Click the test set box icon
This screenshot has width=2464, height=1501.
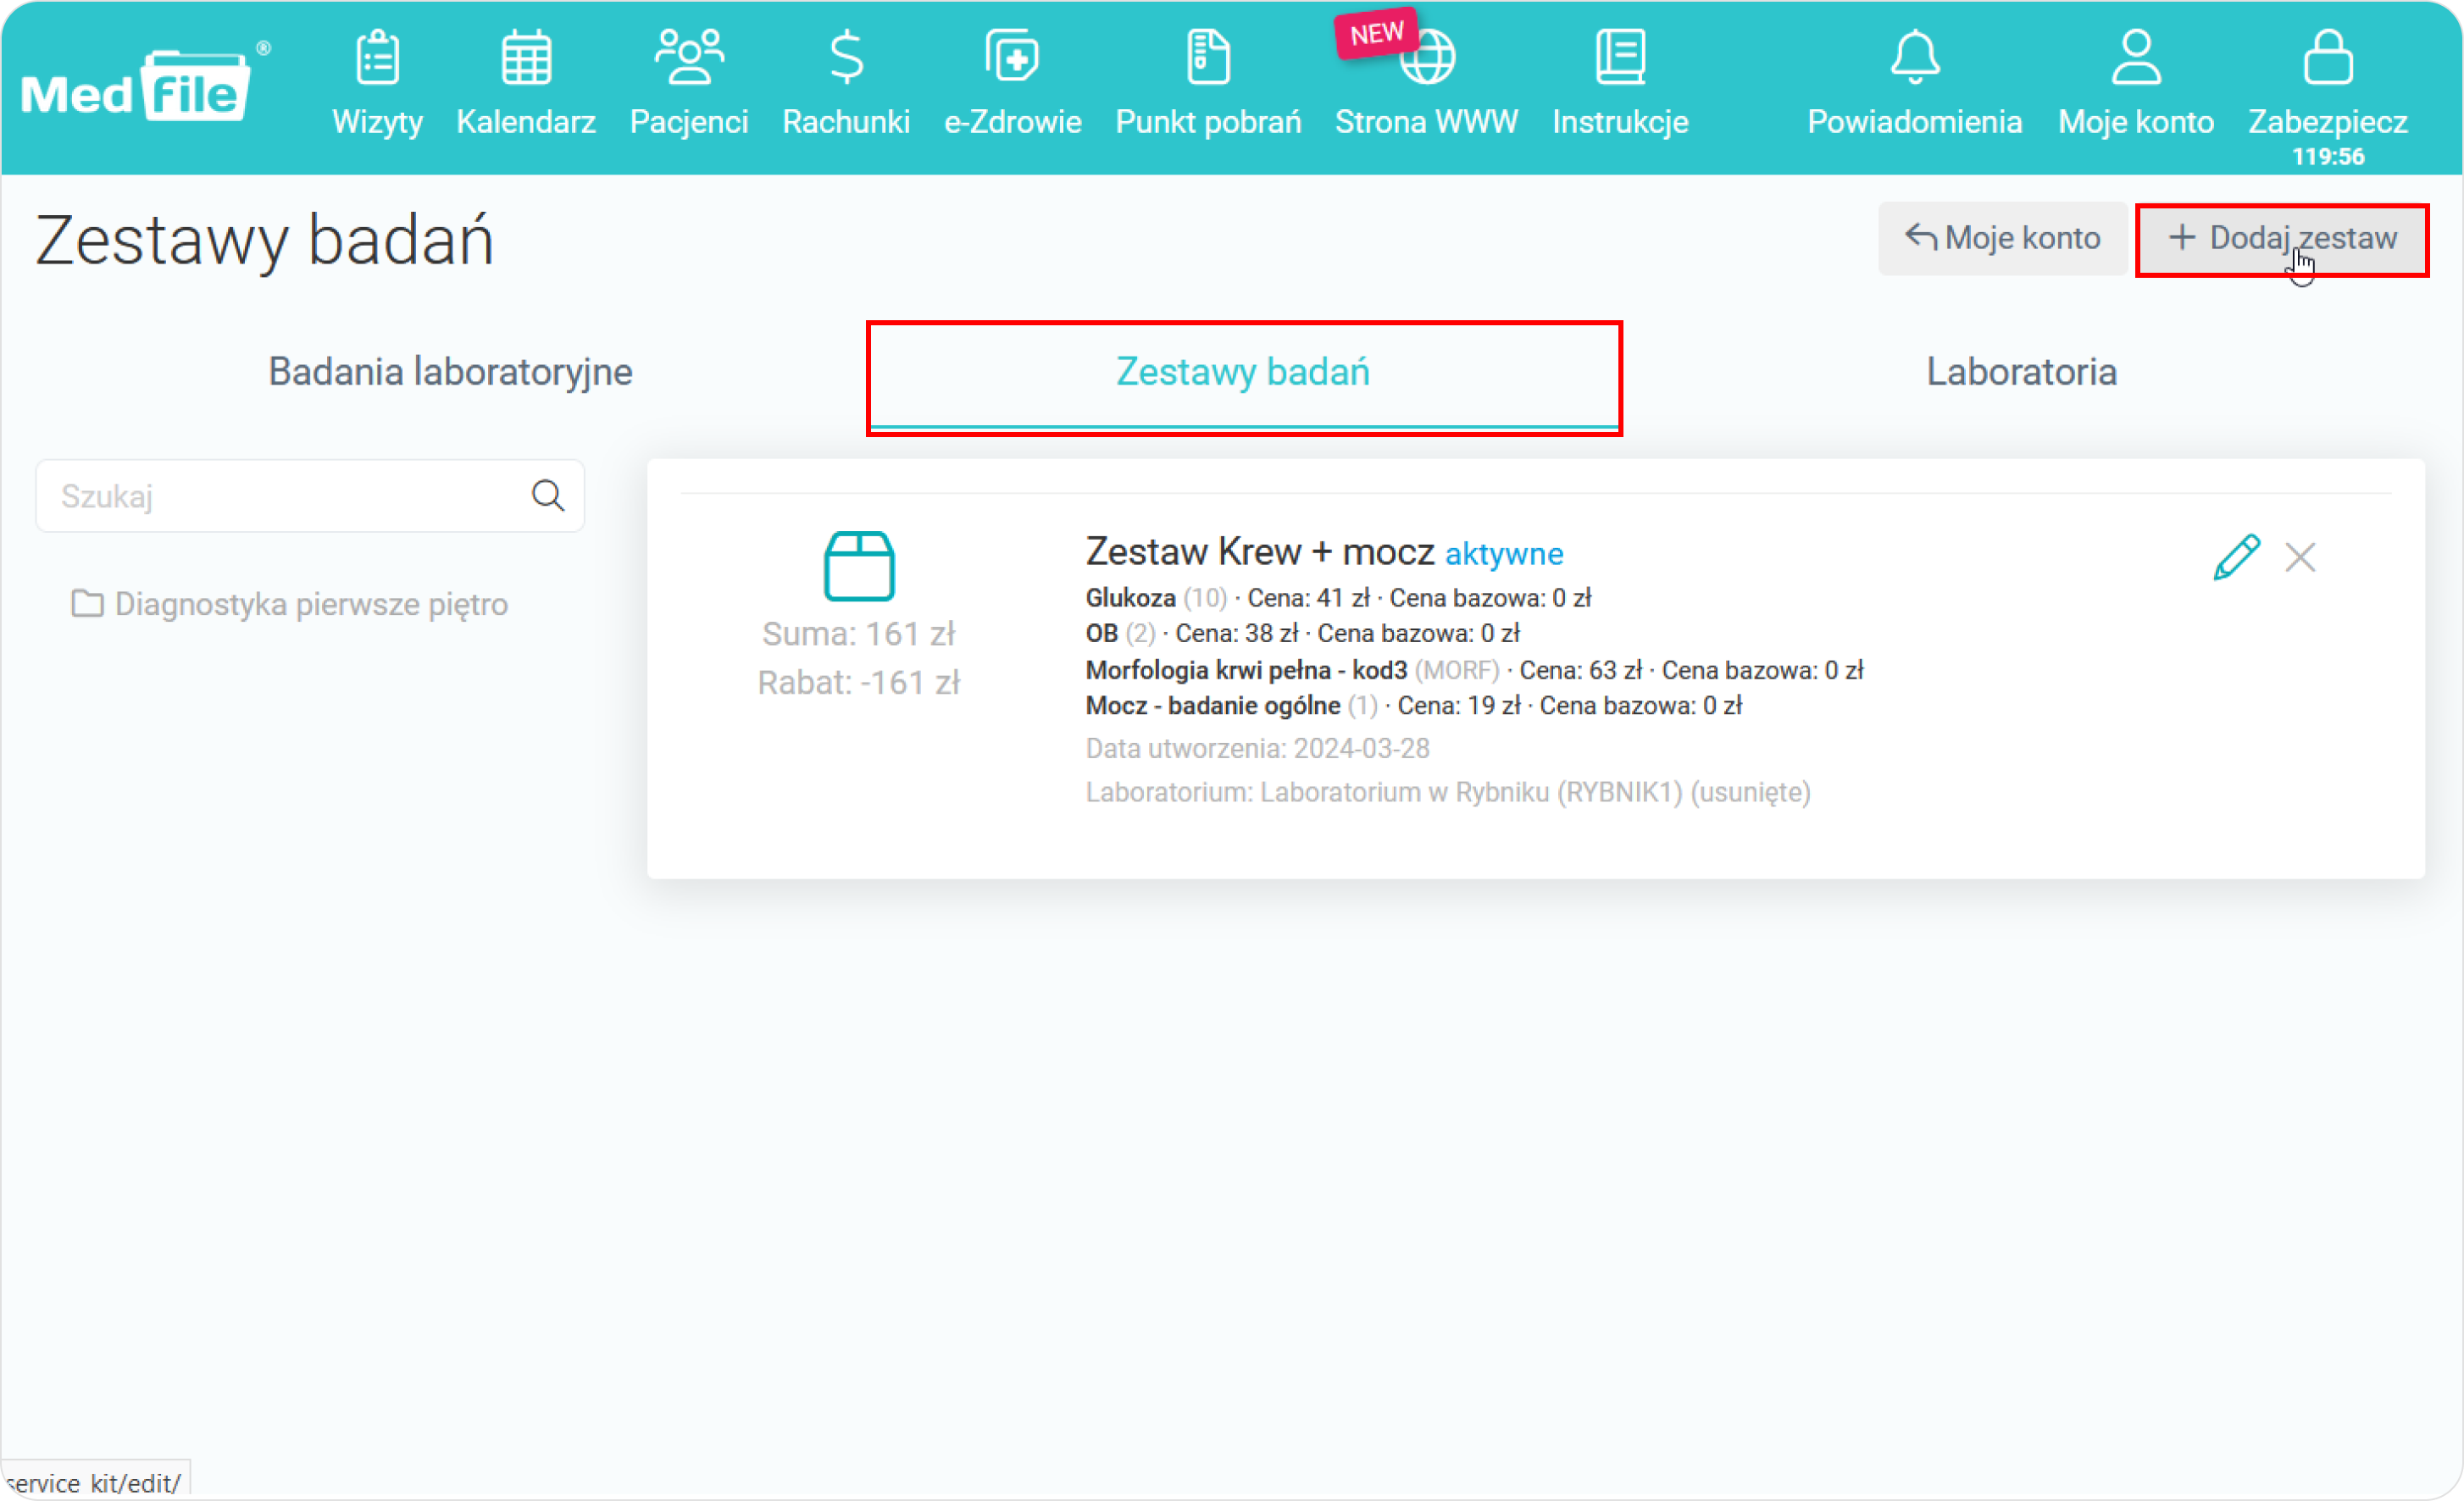(x=858, y=566)
